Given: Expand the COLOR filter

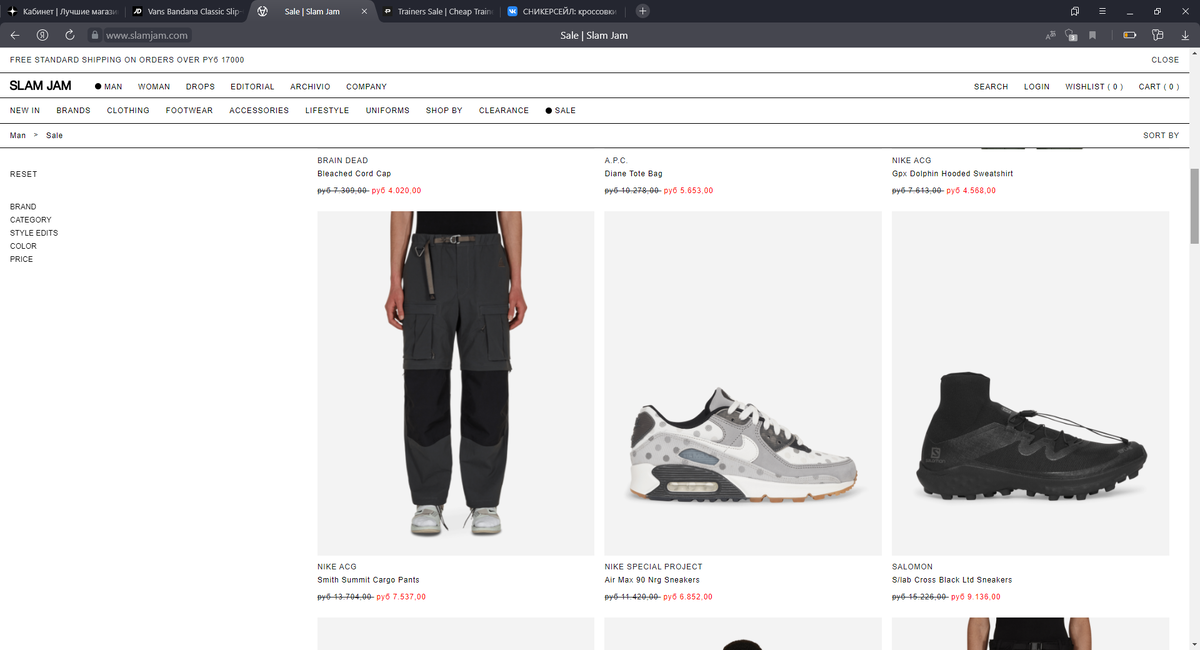Looking at the screenshot, I should 23,246.
